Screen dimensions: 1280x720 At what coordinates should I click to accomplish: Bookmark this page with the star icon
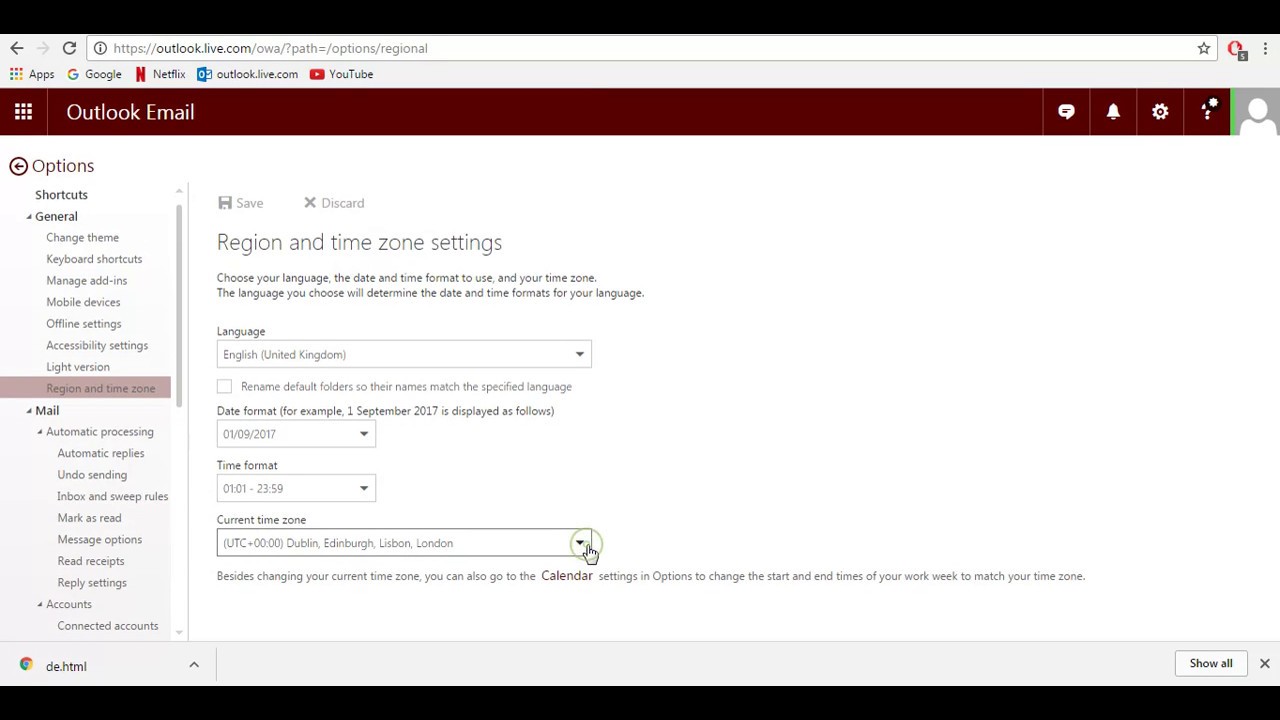[1204, 48]
